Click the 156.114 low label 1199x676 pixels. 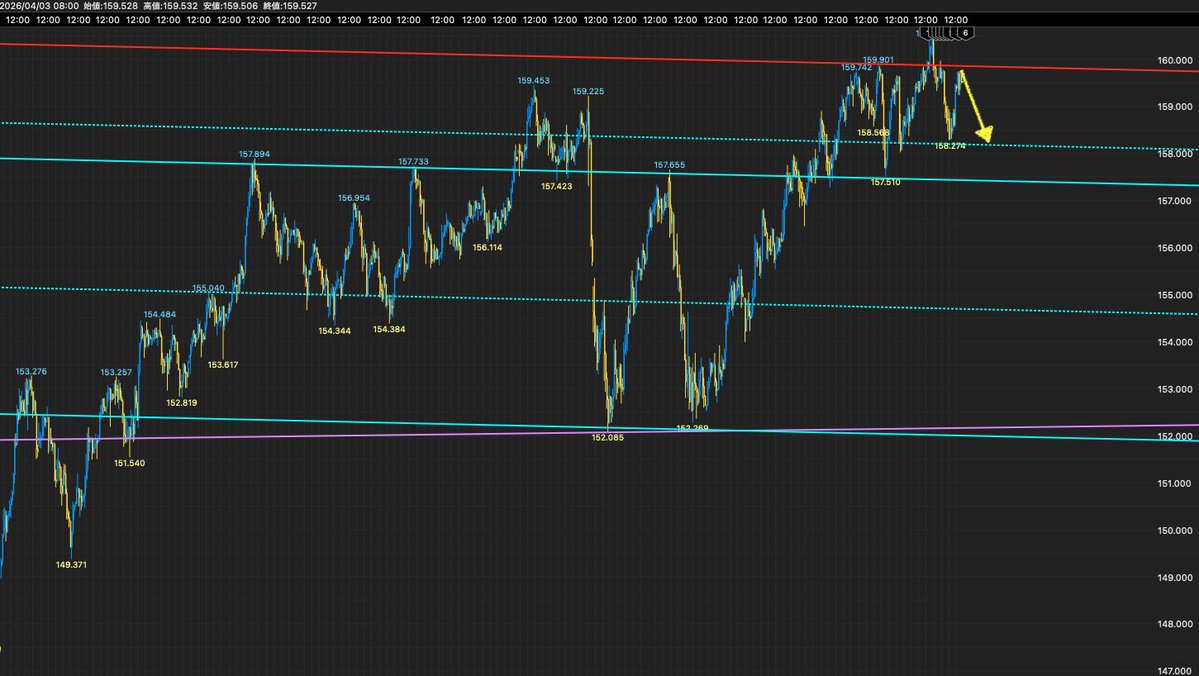[487, 247]
